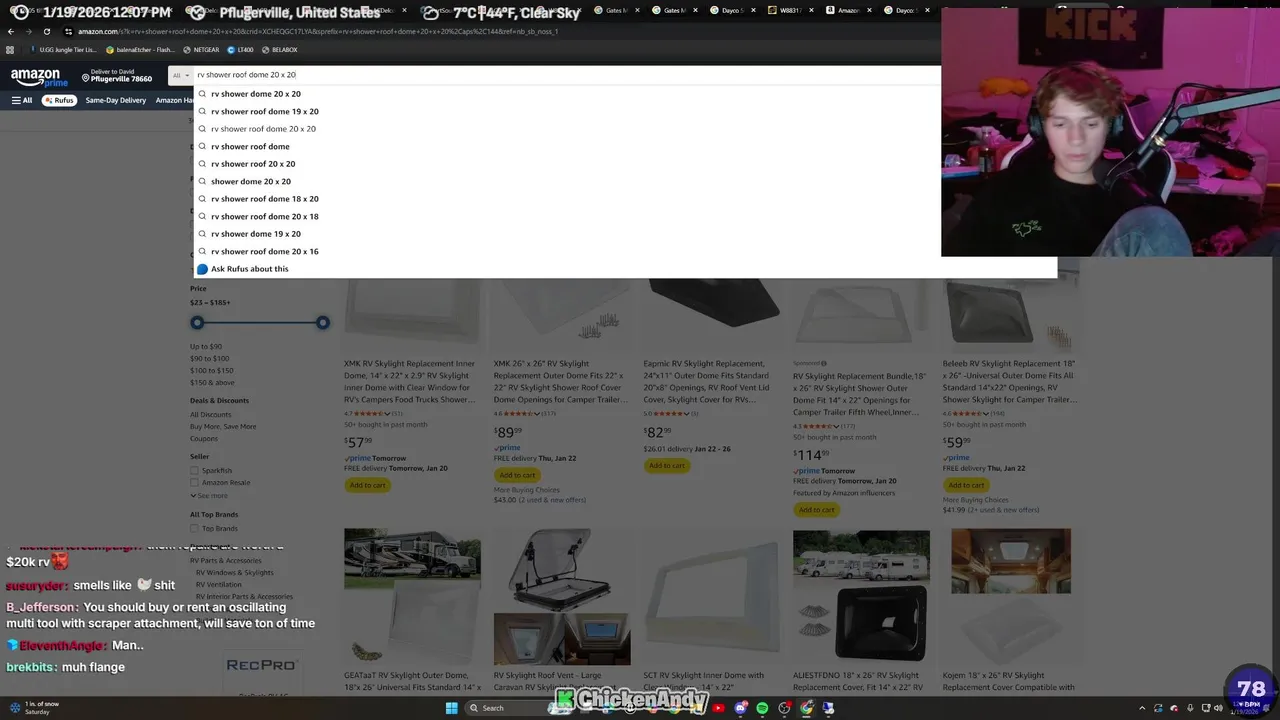Open balenaEtcher bookmark
The width and height of the screenshot is (1280, 720).
[x=143, y=50]
